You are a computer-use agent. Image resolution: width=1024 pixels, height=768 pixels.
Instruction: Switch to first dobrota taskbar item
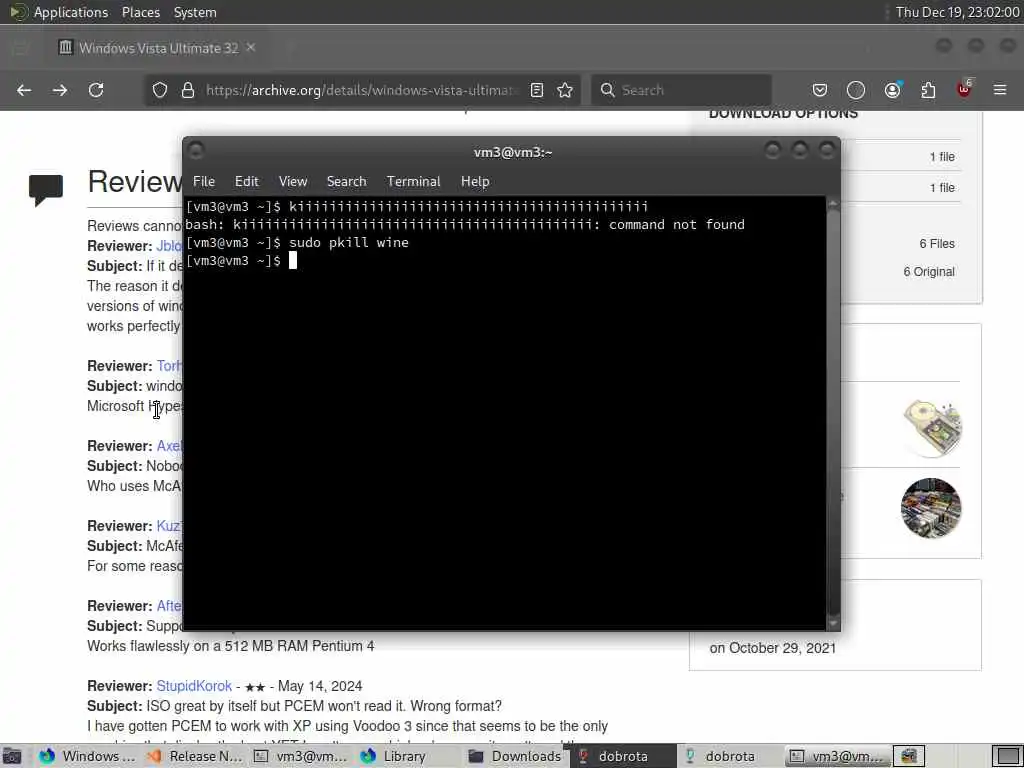pyautogui.click(x=622, y=756)
